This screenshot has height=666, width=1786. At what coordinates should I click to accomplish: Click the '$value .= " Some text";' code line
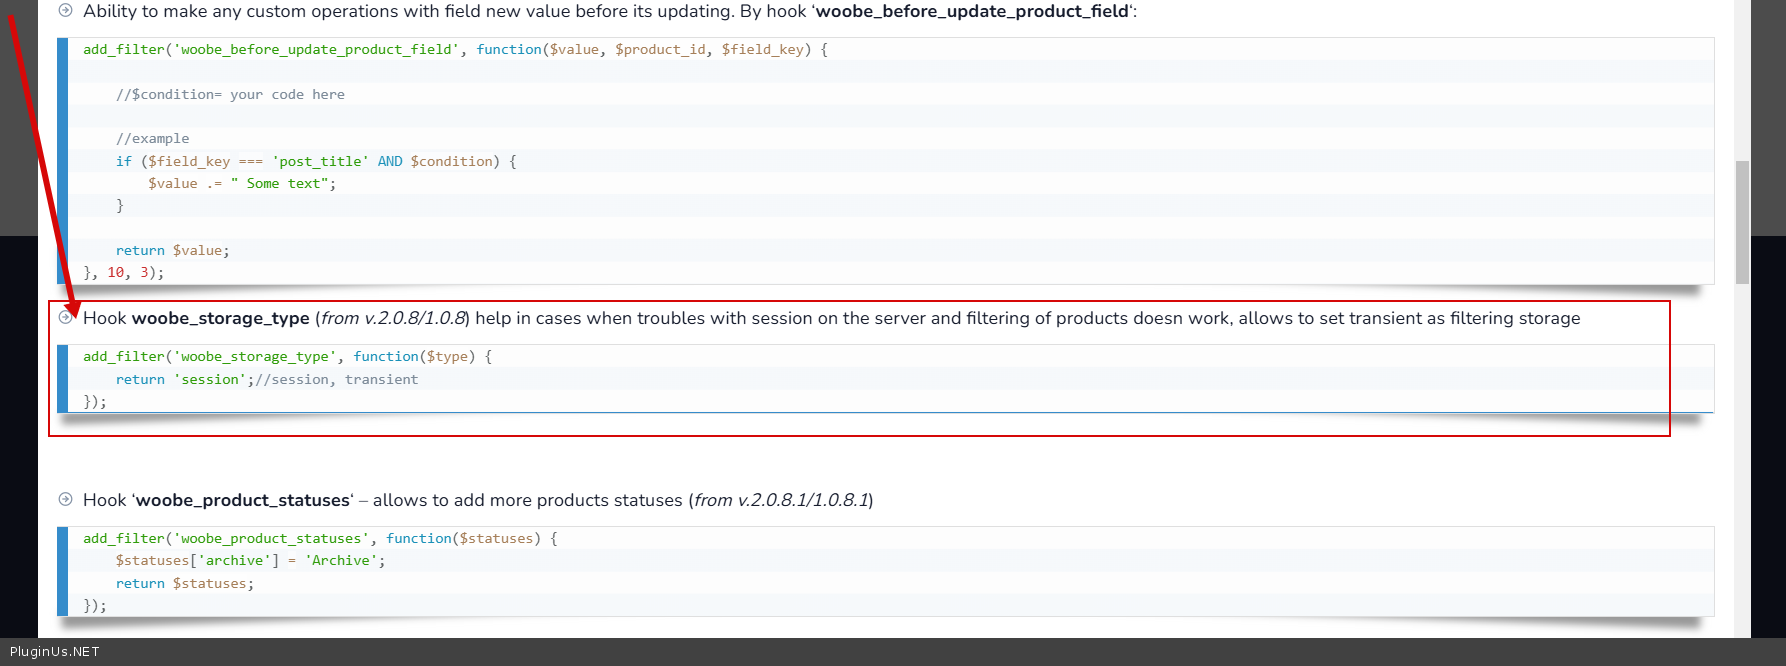[242, 183]
